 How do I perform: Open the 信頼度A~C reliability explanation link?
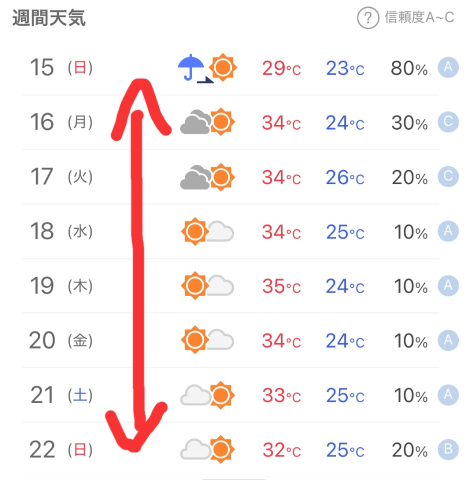pyautogui.click(x=419, y=17)
